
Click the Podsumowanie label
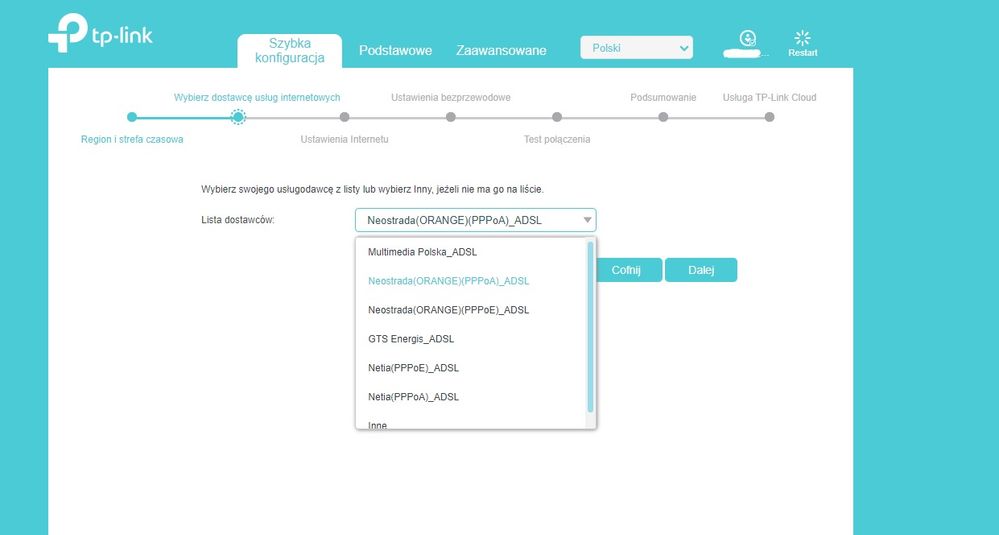click(x=663, y=97)
